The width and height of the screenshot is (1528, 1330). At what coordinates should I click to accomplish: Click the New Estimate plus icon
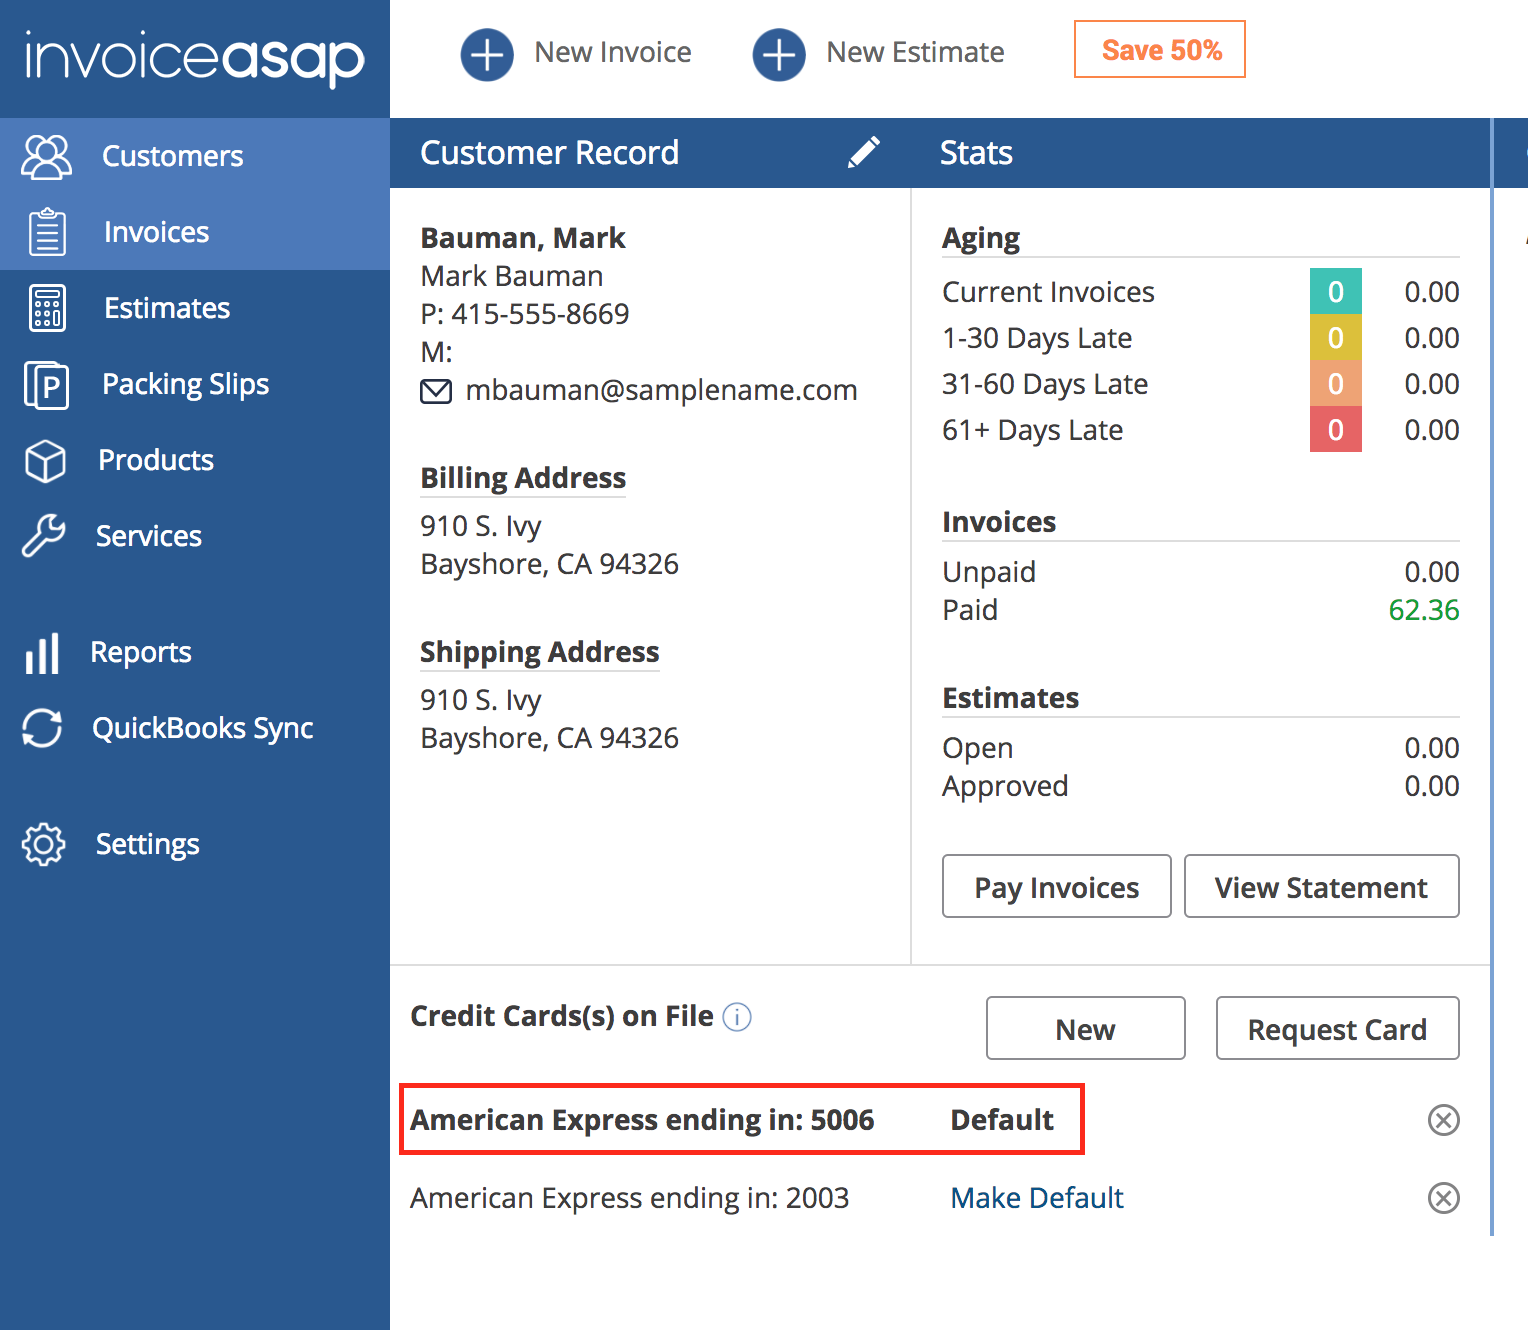tap(779, 54)
